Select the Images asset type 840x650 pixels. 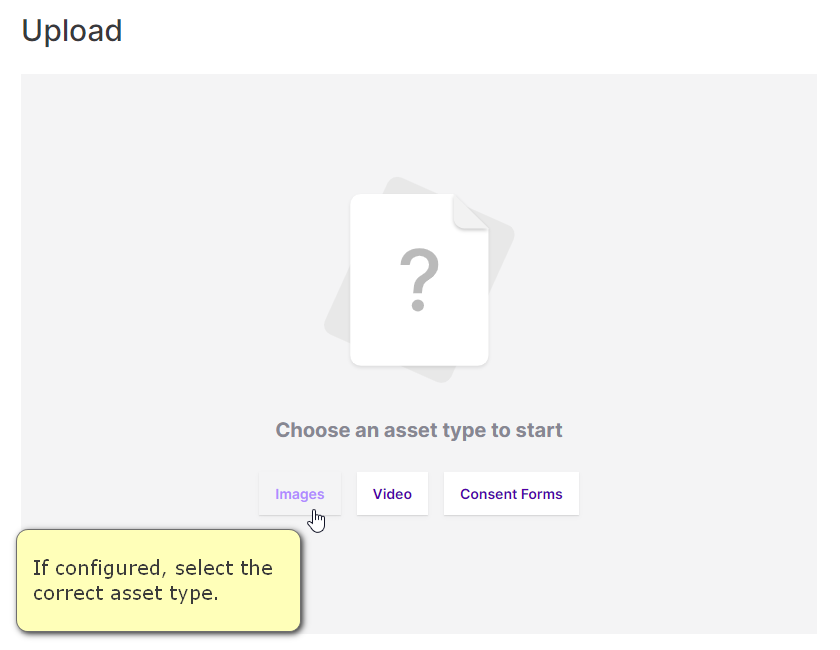tap(299, 494)
